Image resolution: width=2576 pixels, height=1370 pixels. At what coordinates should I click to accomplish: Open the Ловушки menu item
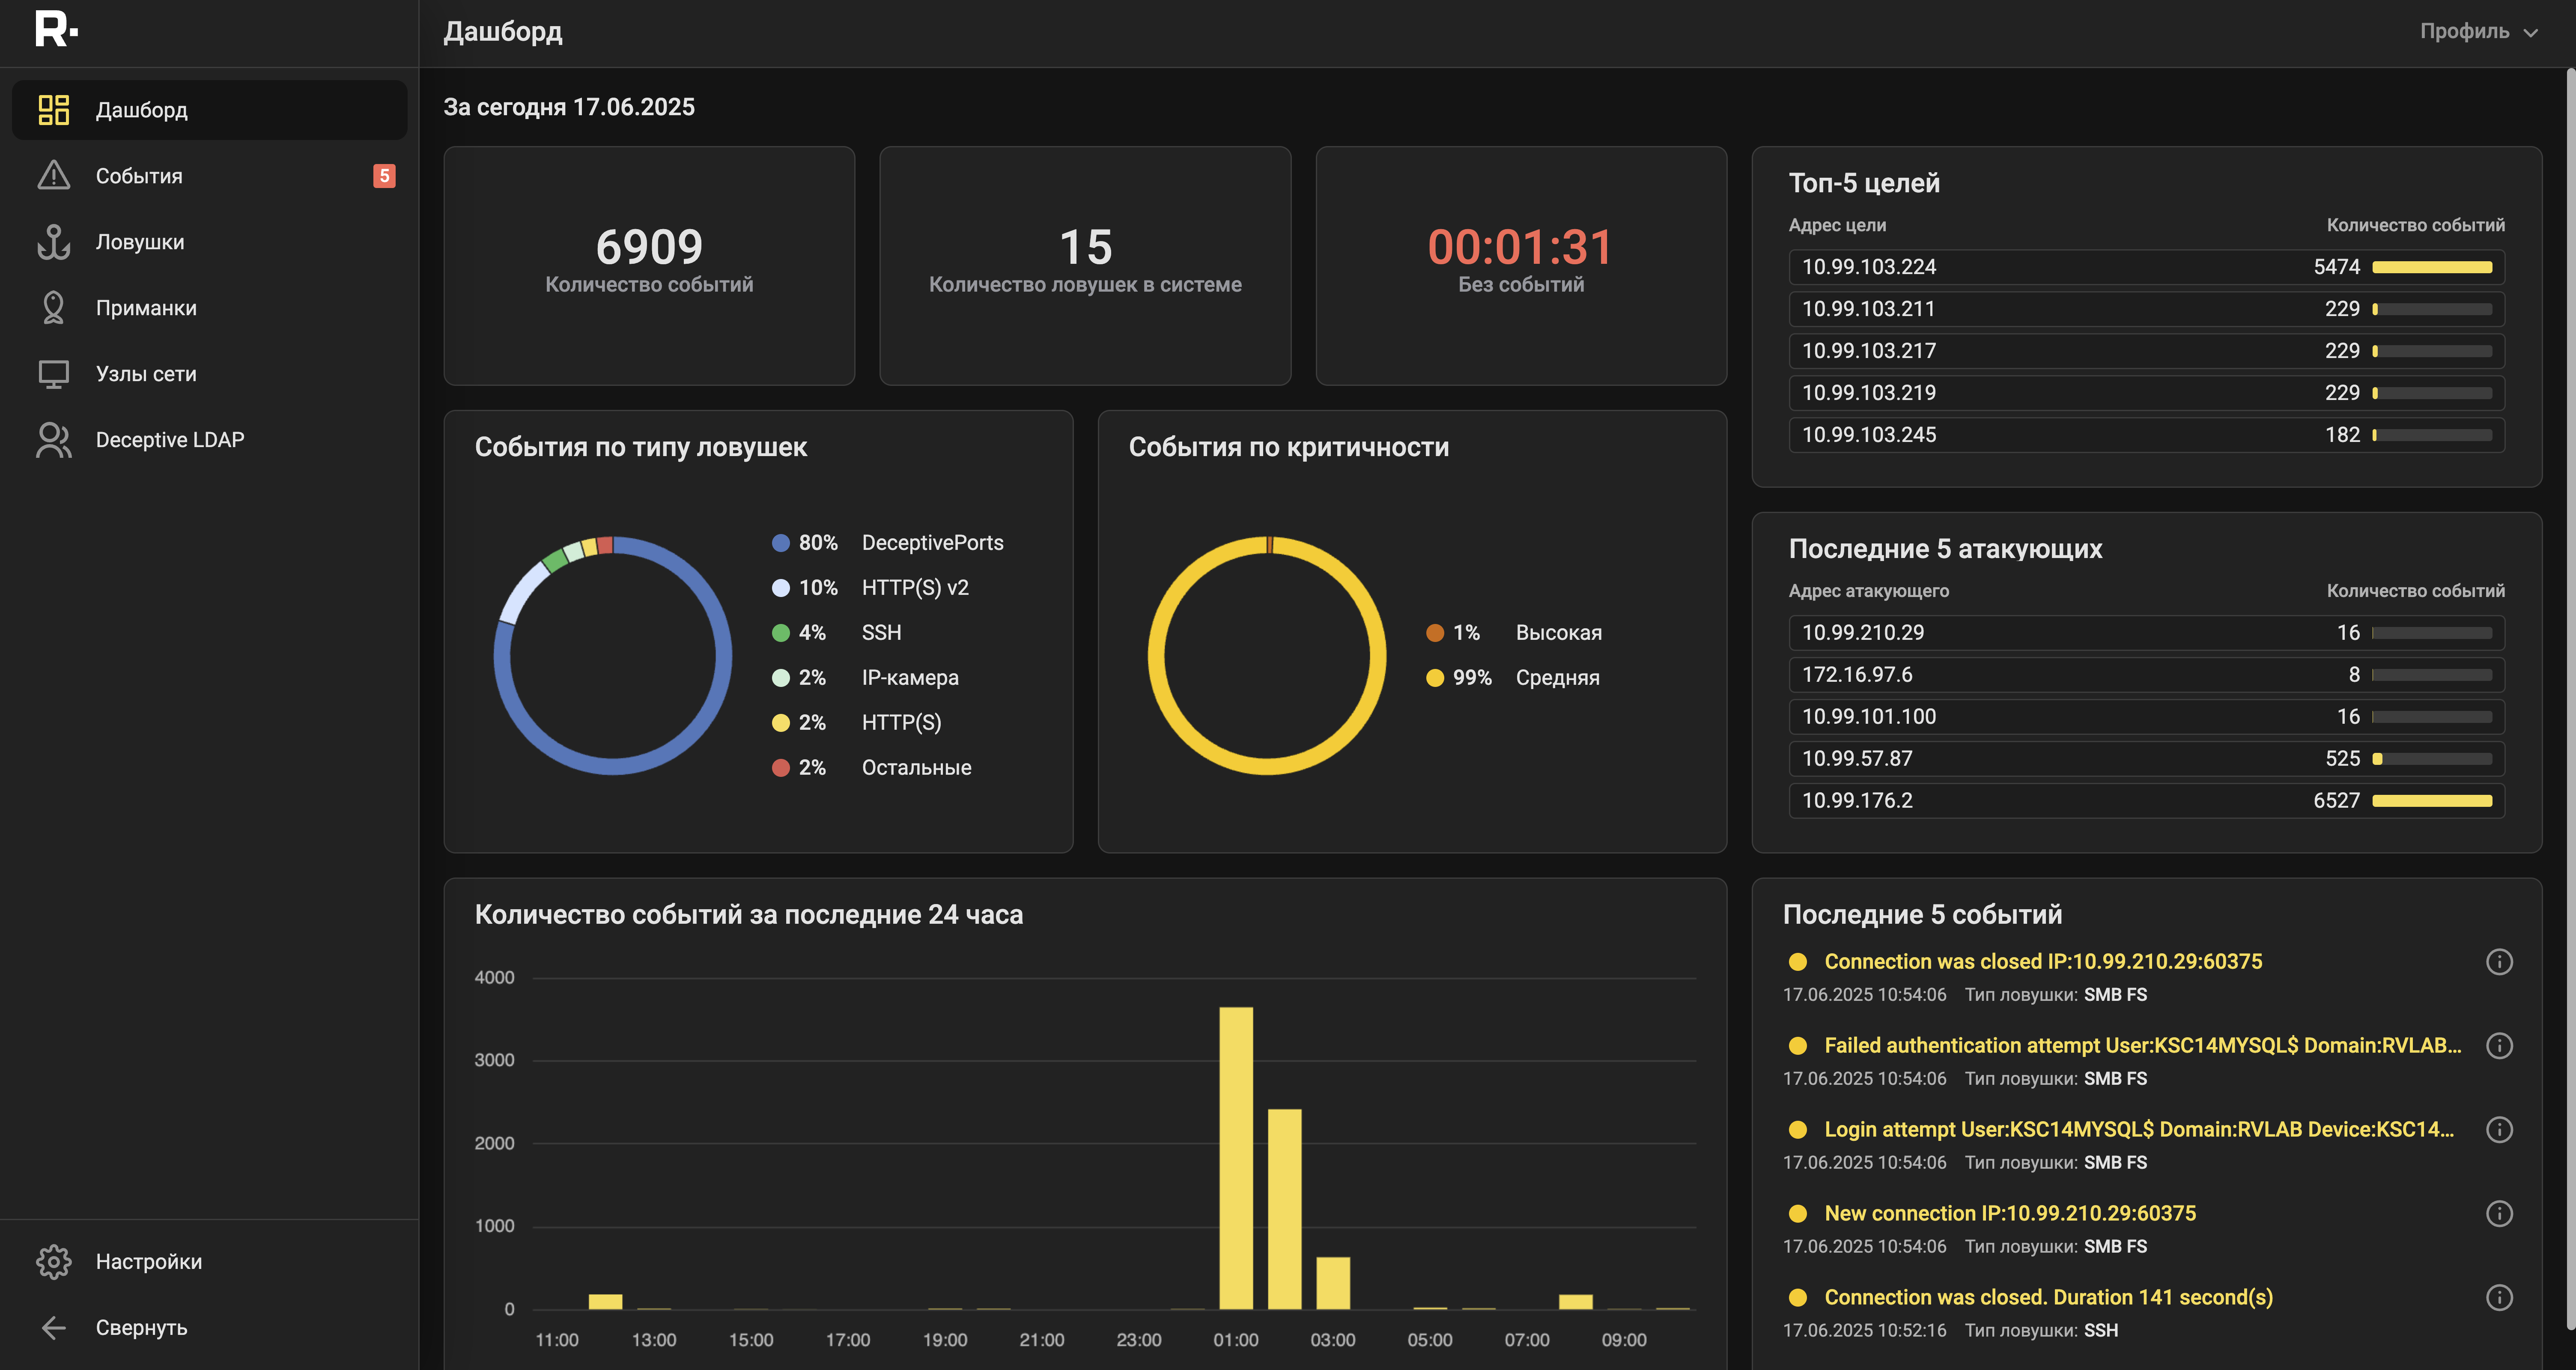(x=140, y=242)
